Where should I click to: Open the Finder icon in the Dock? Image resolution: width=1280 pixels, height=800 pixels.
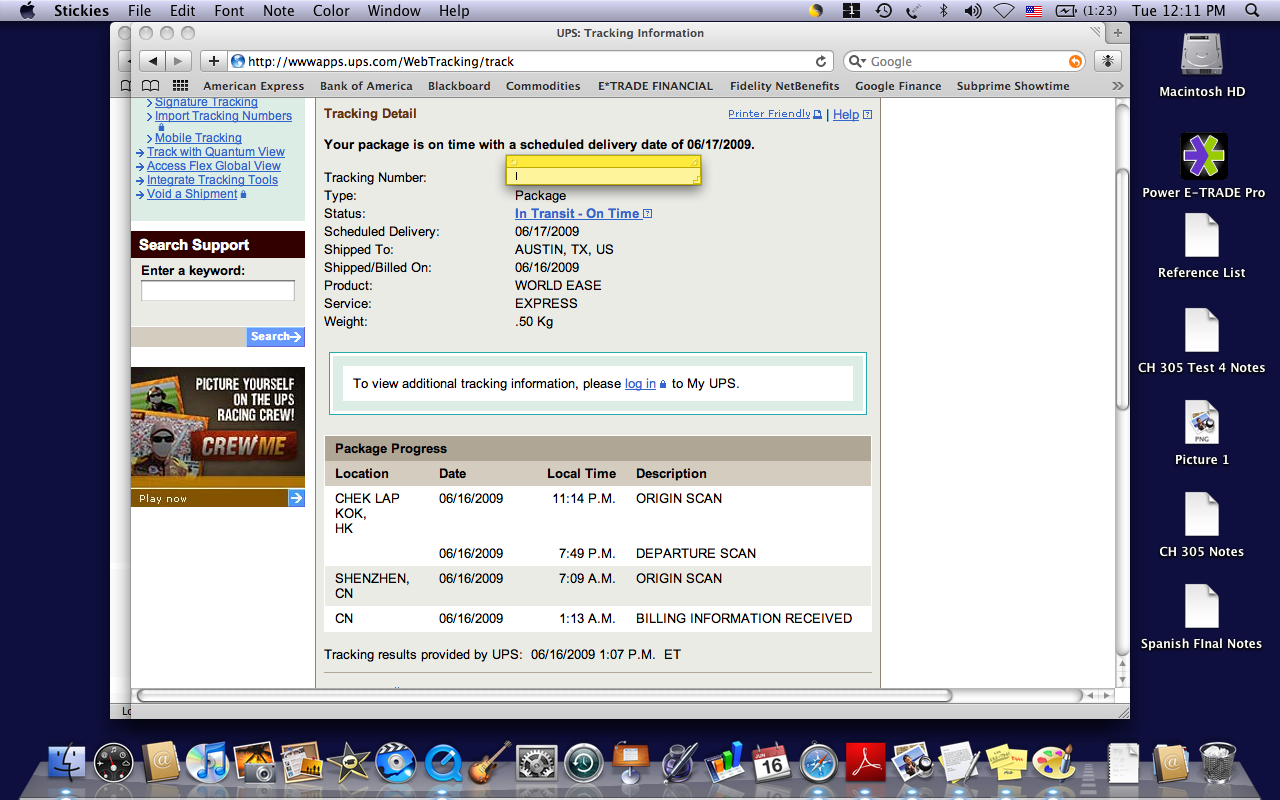pyautogui.click(x=67, y=763)
